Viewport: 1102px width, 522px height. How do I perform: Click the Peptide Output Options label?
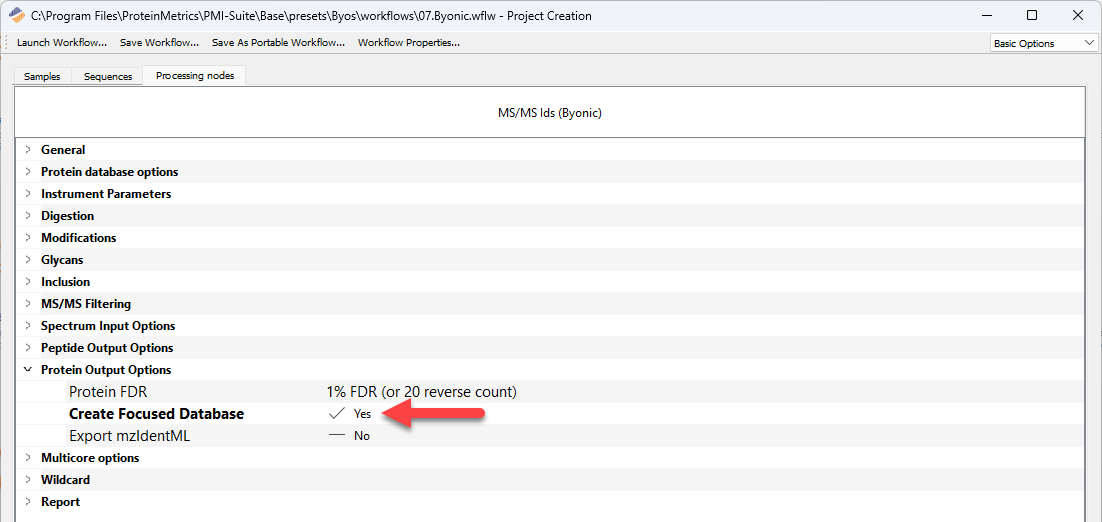[107, 348]
